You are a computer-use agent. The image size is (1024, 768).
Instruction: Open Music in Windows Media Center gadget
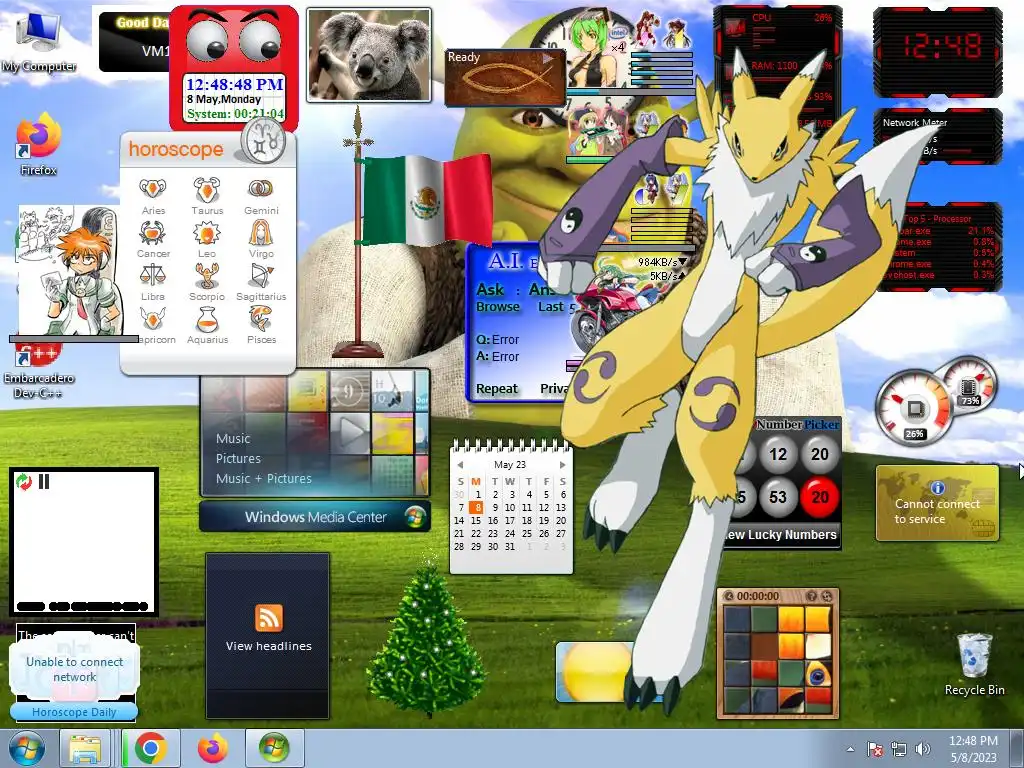pyautogui.click(x=233, y=439)
